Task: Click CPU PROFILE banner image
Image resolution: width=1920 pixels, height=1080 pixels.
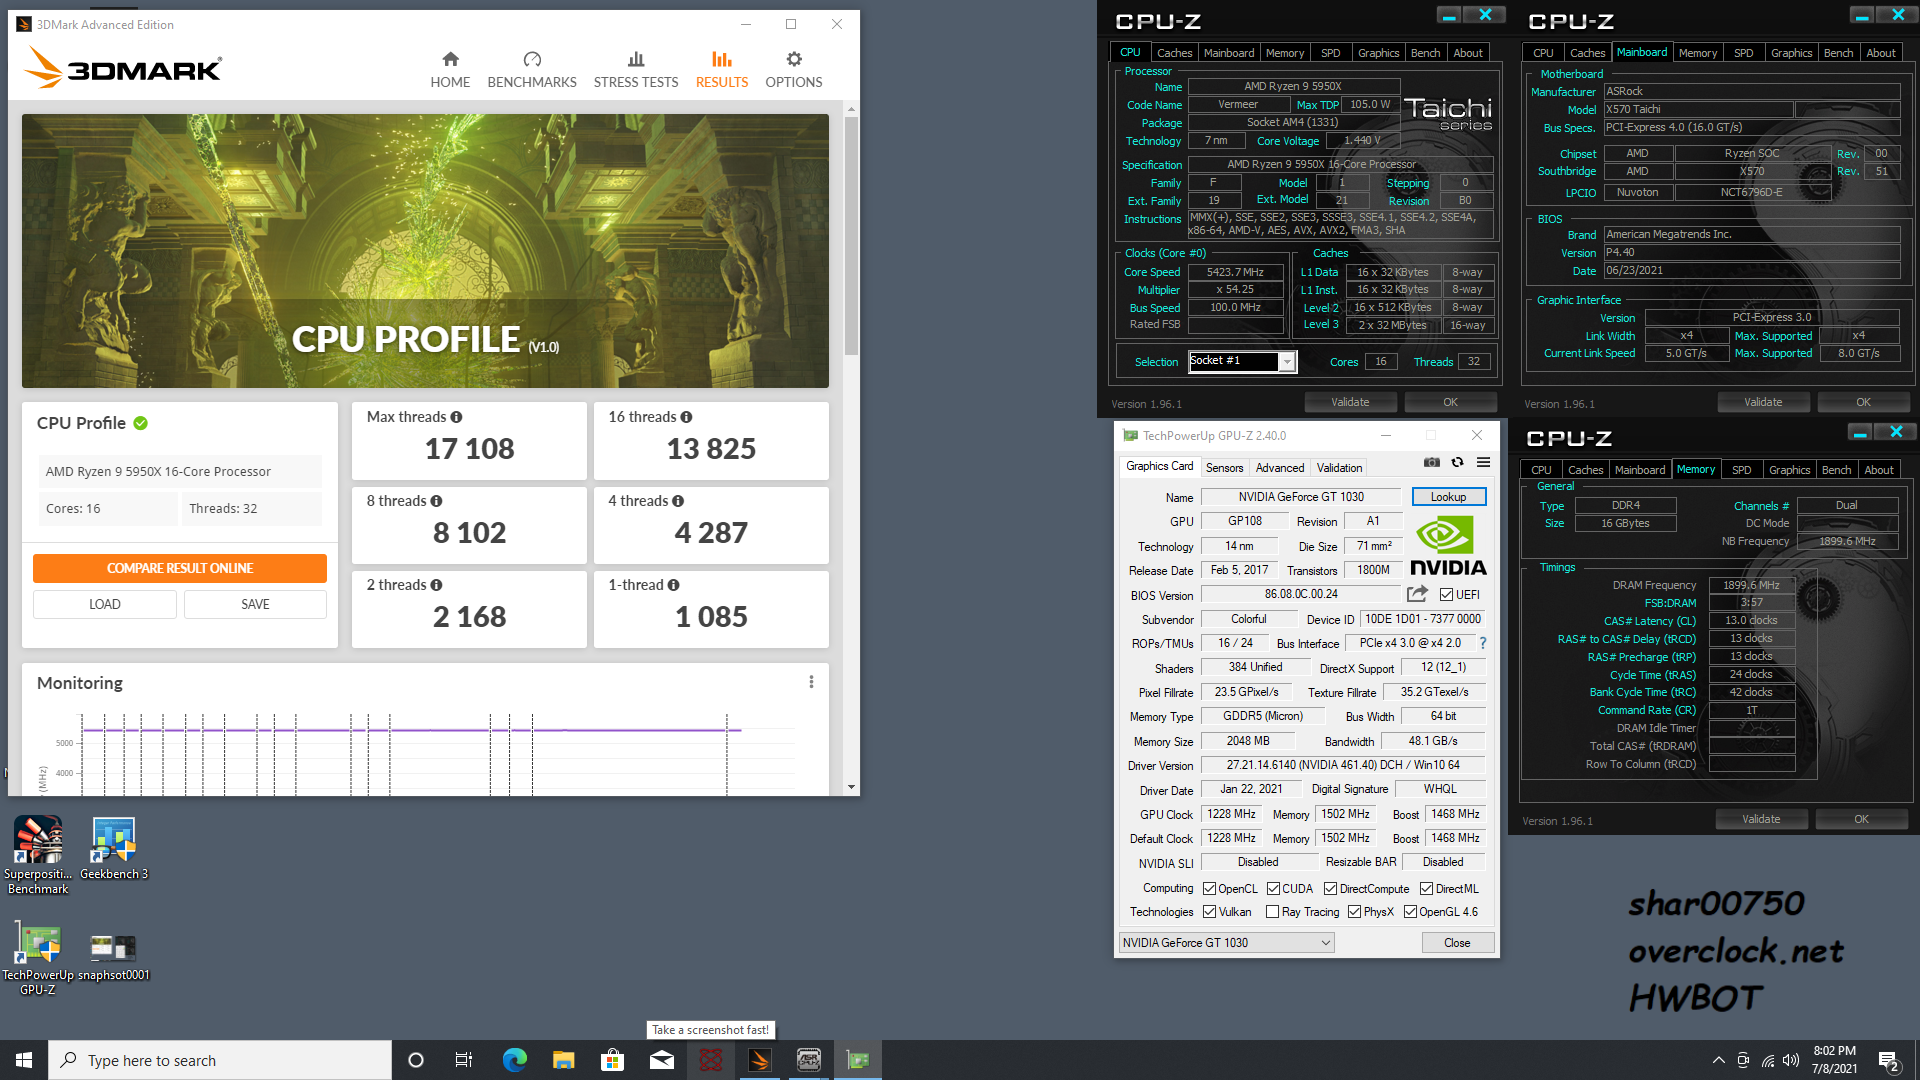Action: 425,250
